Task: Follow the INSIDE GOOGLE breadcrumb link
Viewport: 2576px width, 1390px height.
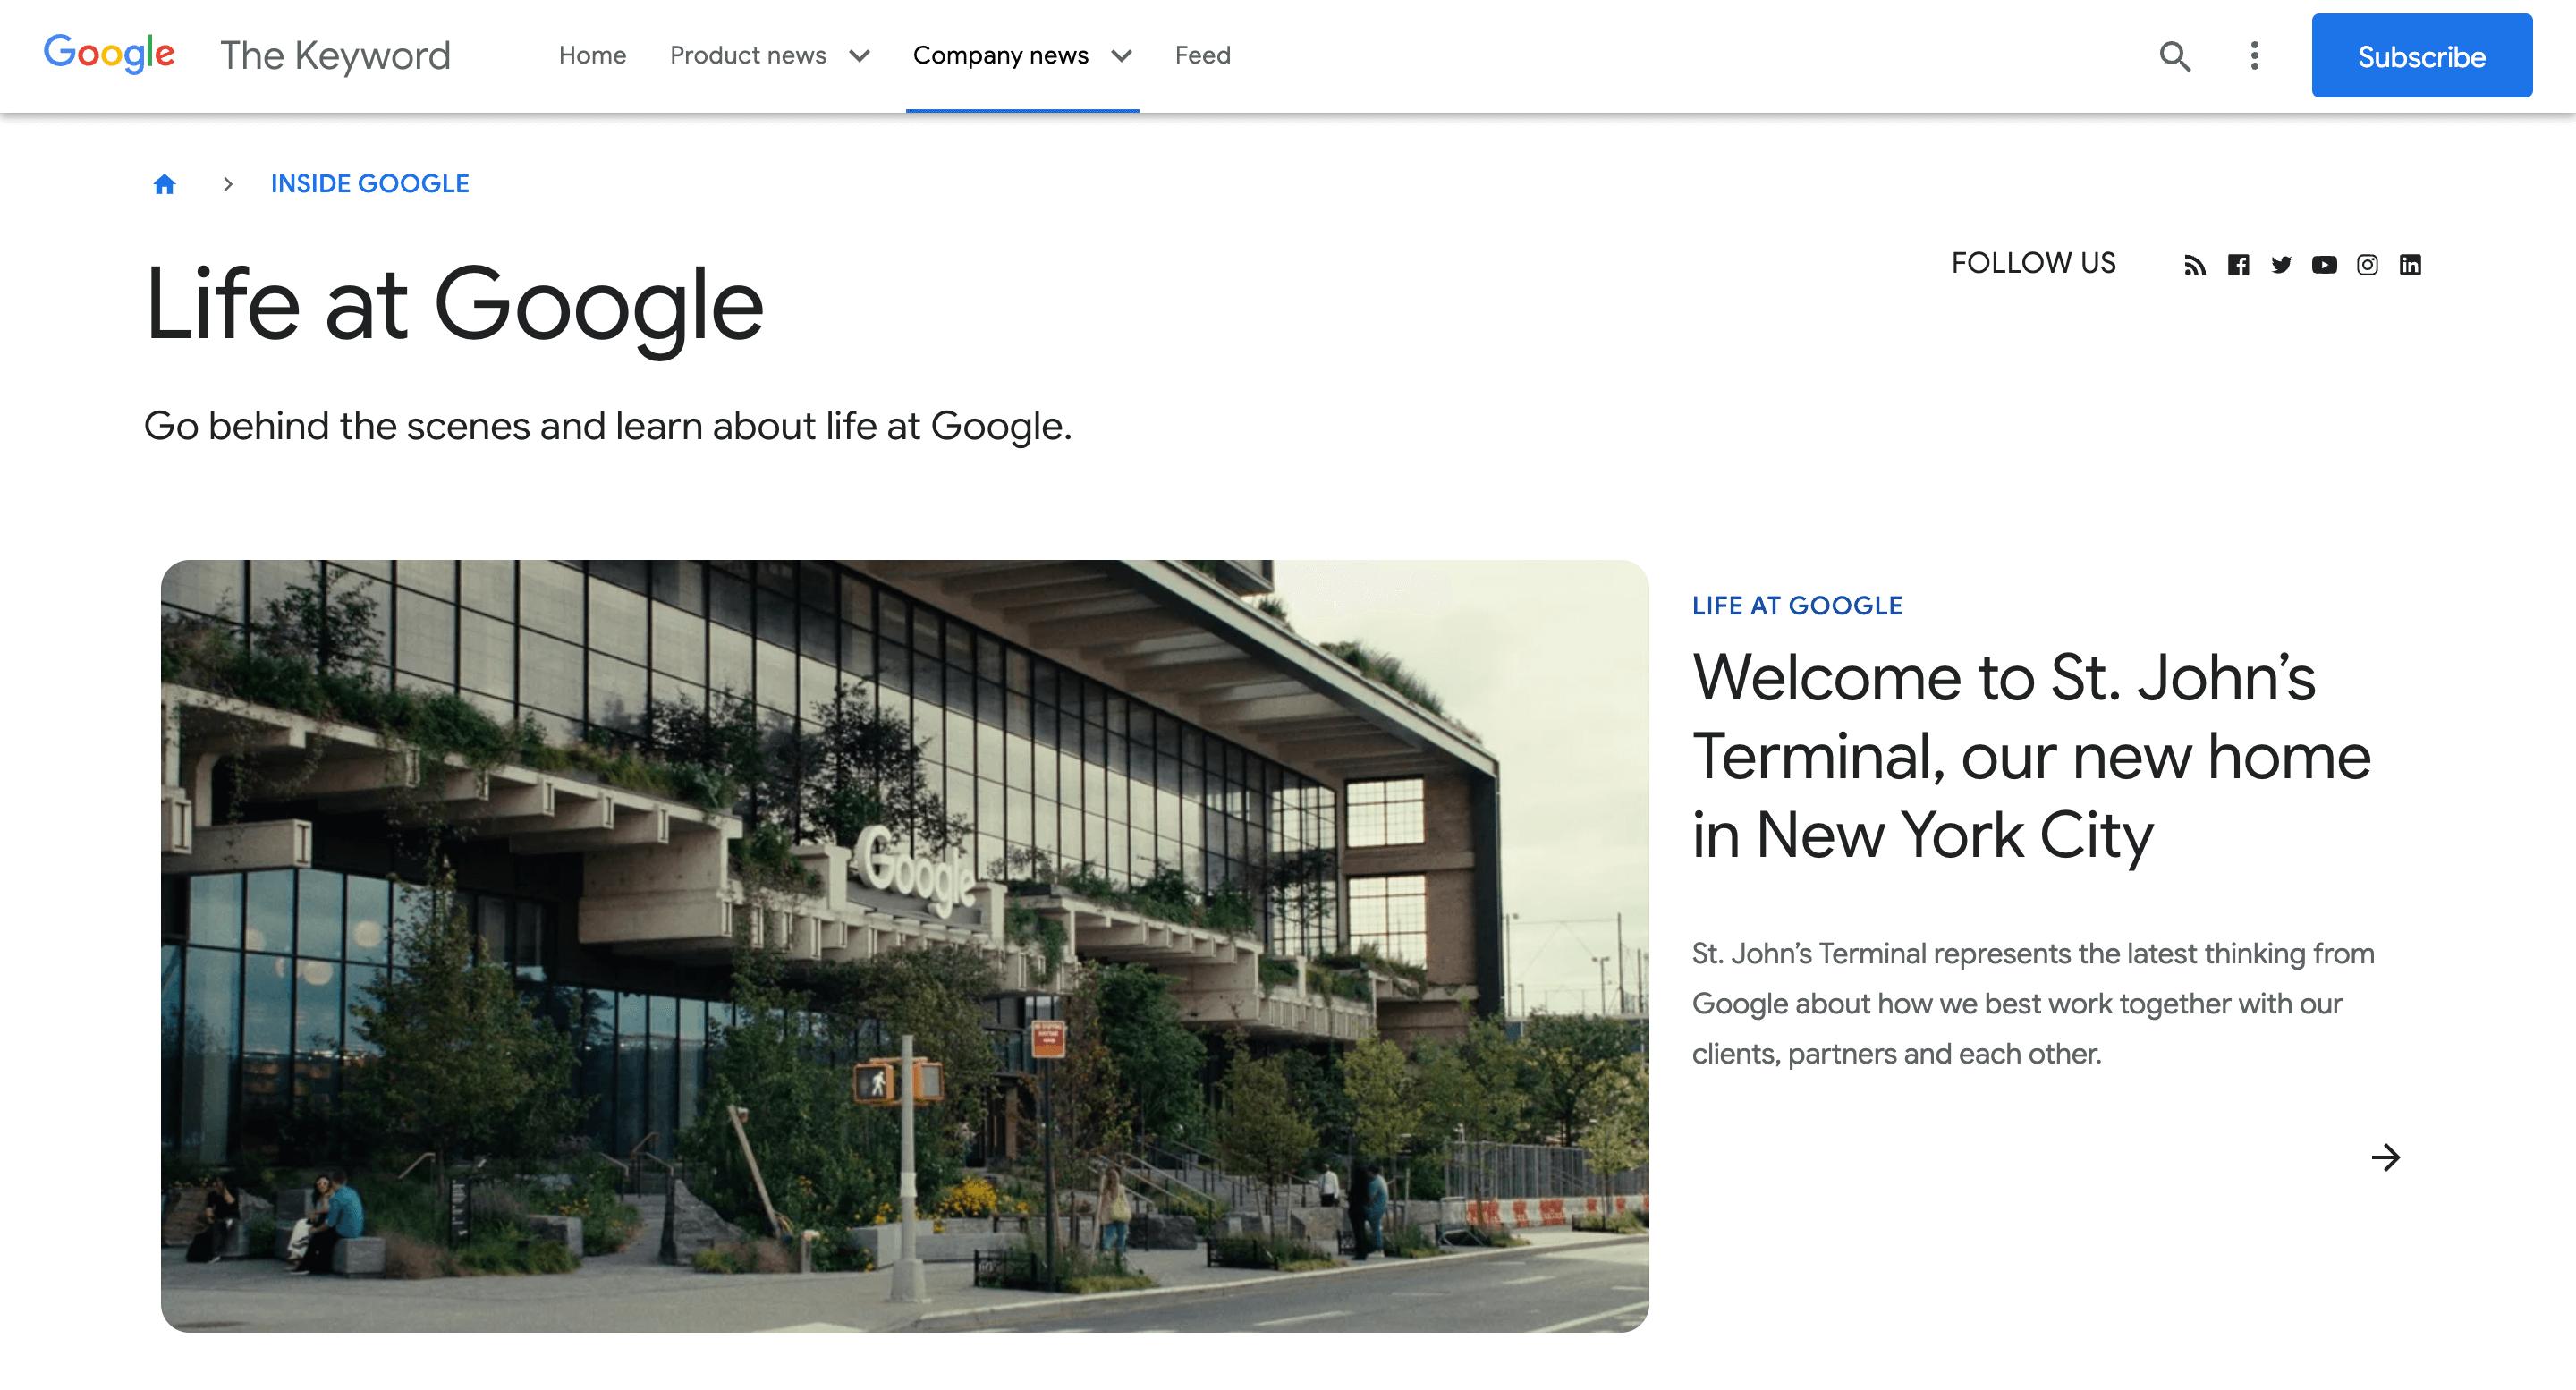Action: tap(370, 184)
